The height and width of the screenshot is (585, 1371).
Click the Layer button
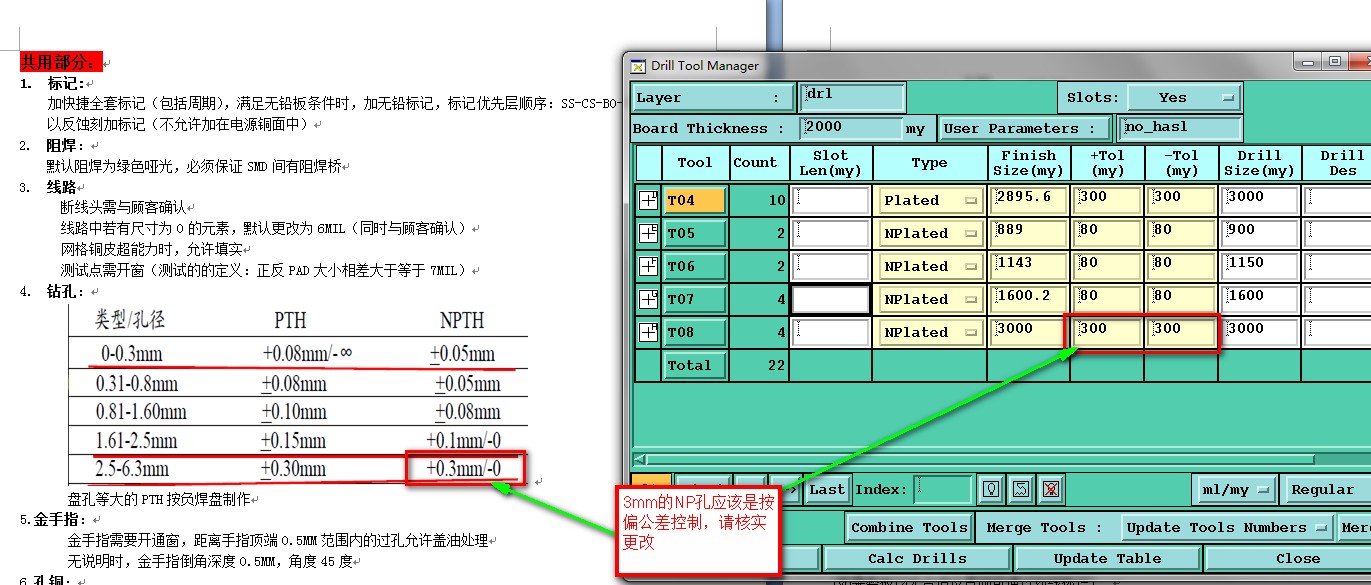click(713, 98)
